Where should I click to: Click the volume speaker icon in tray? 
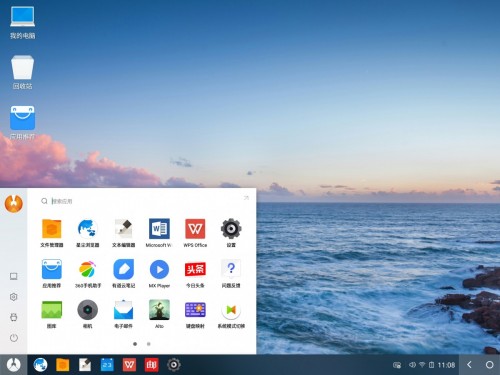(412, 365)
